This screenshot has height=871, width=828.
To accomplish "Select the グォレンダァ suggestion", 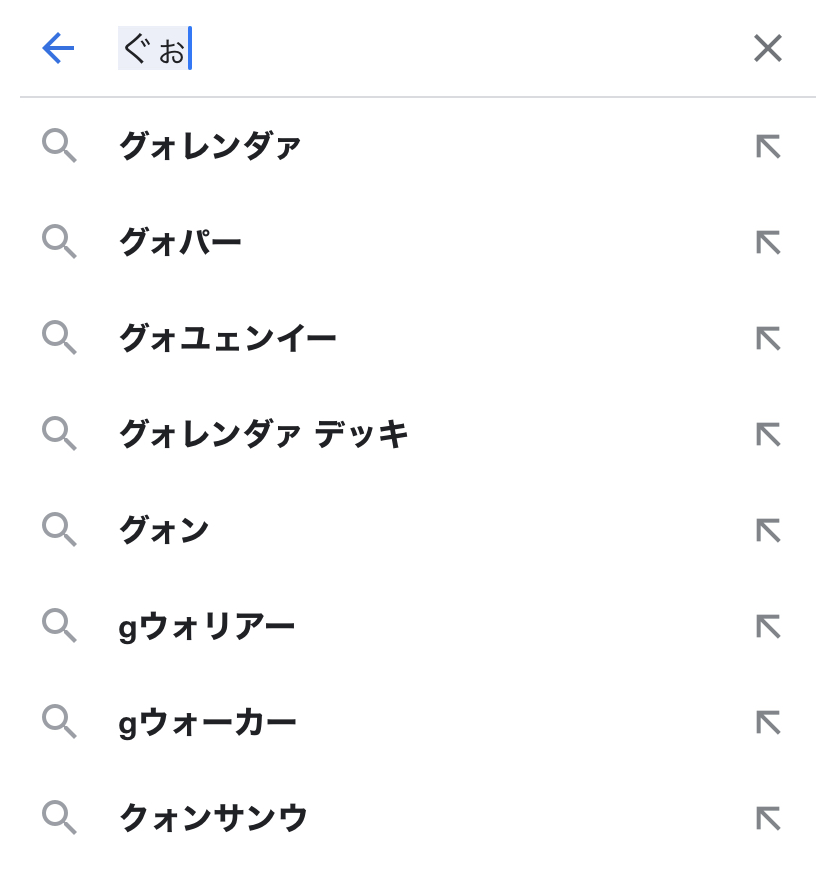I will [x=210, y=147].
